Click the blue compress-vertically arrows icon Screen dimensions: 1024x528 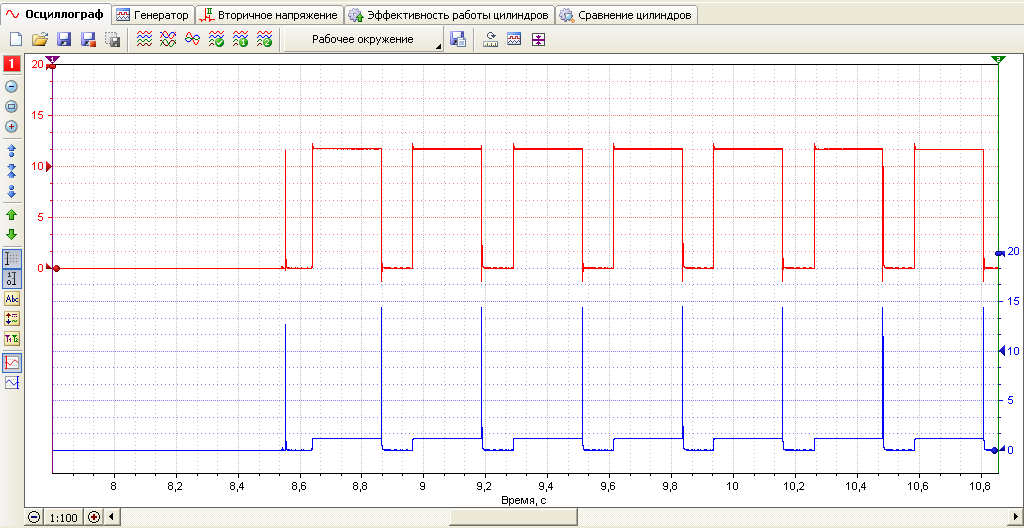pyautogui.click(x=11, y=171)
